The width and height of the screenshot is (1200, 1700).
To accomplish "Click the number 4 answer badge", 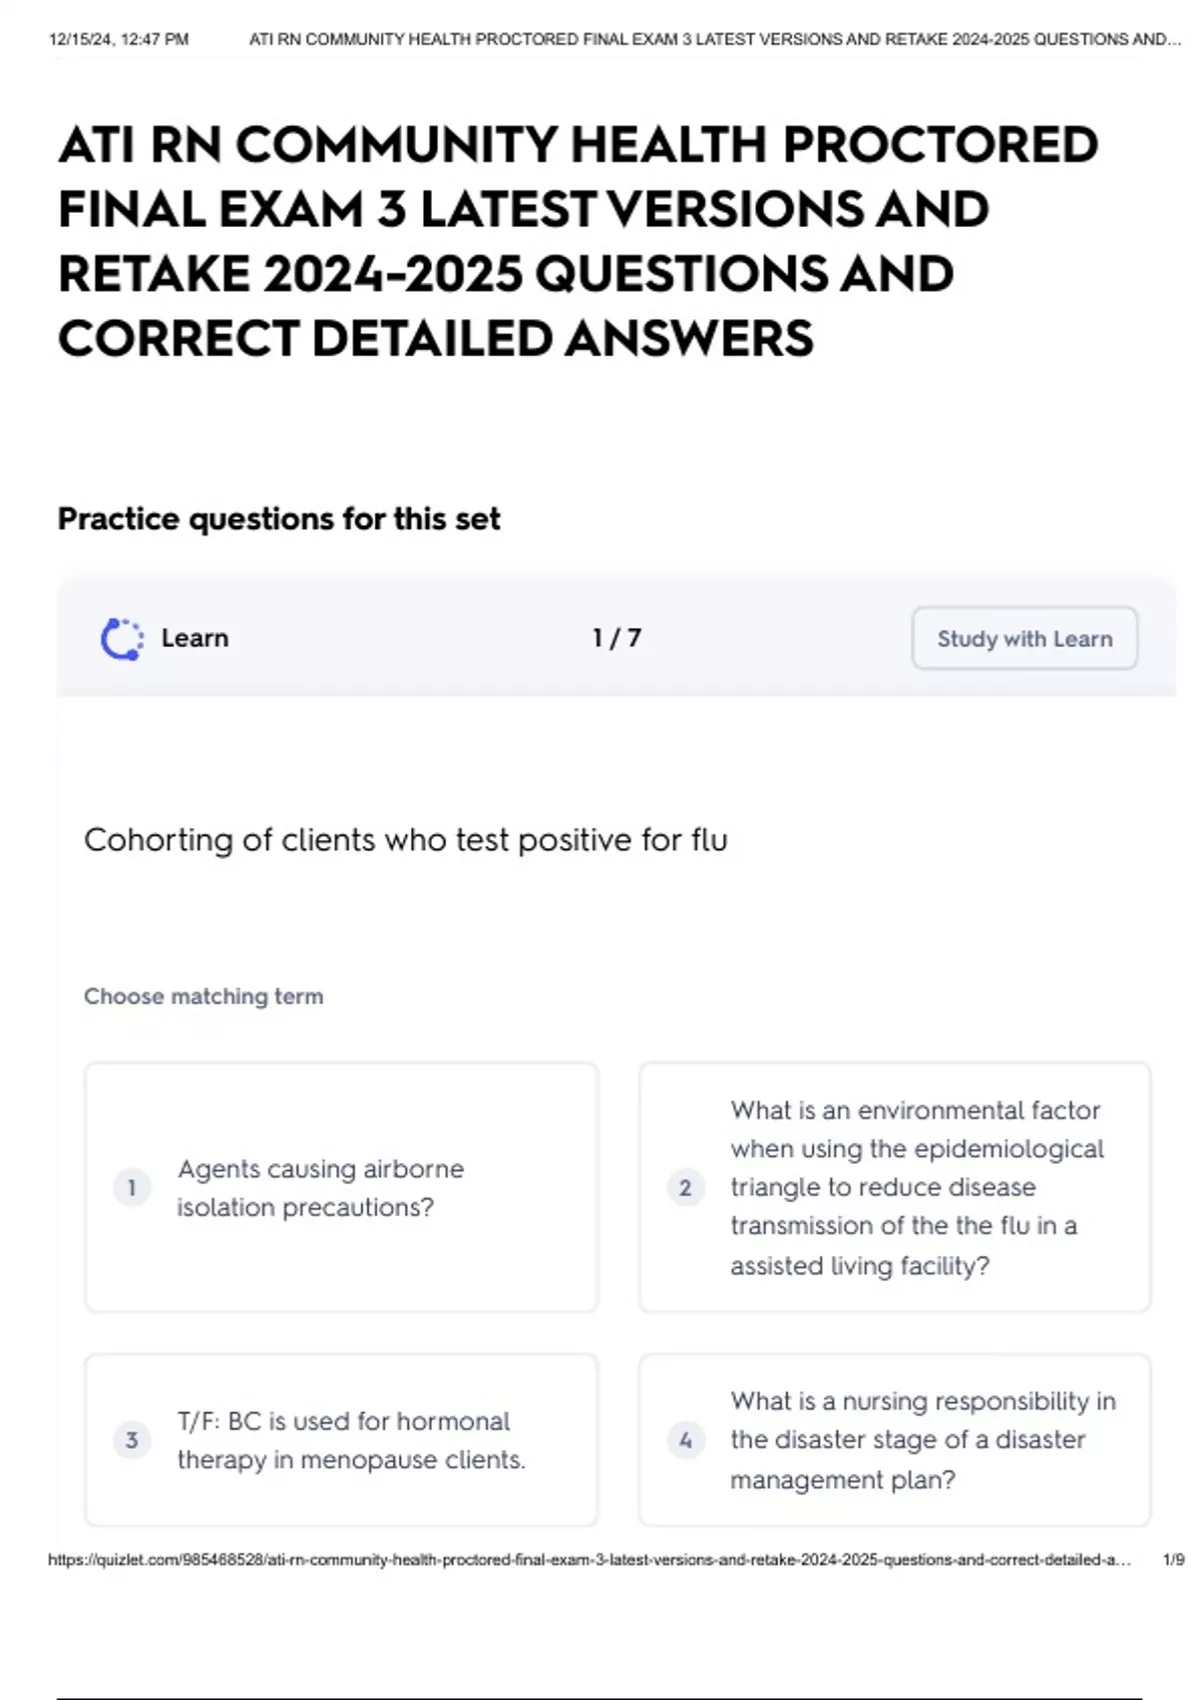I will click(x=685, y=1440).
